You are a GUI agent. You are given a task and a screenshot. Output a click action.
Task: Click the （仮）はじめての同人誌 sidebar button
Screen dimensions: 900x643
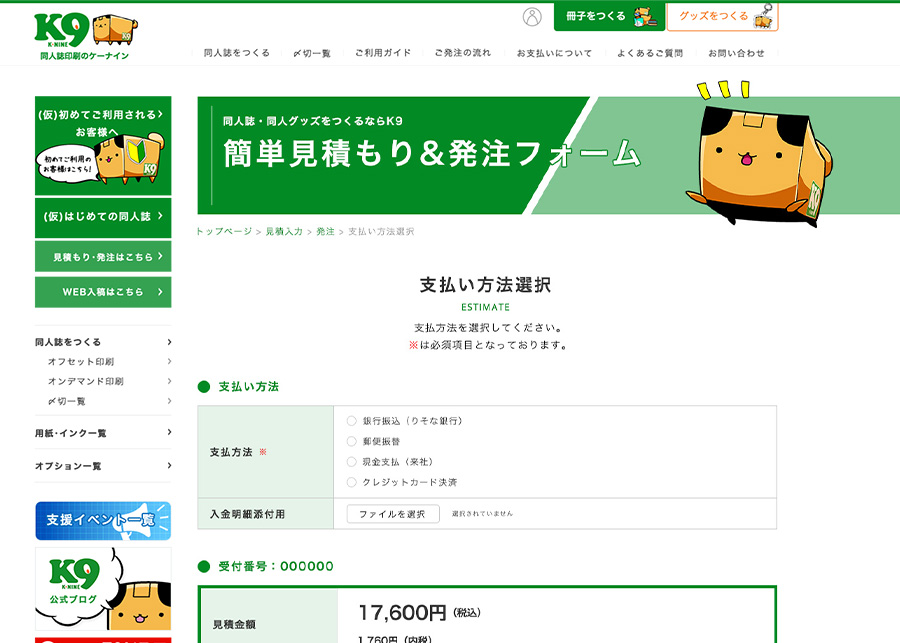click(103, 218)
